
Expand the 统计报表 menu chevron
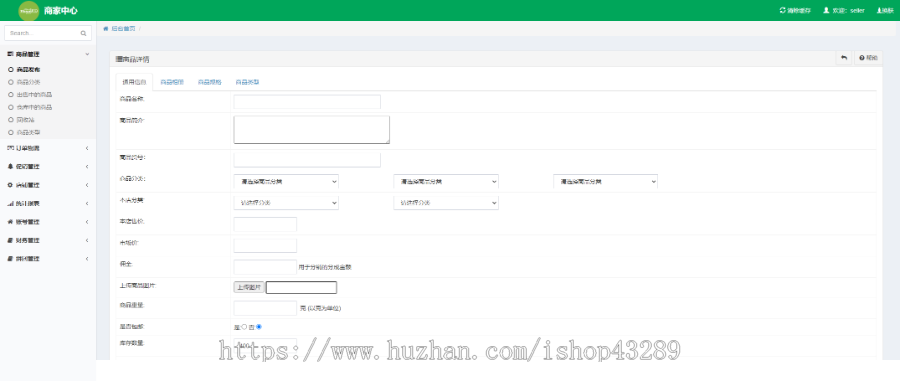(87, 203)
